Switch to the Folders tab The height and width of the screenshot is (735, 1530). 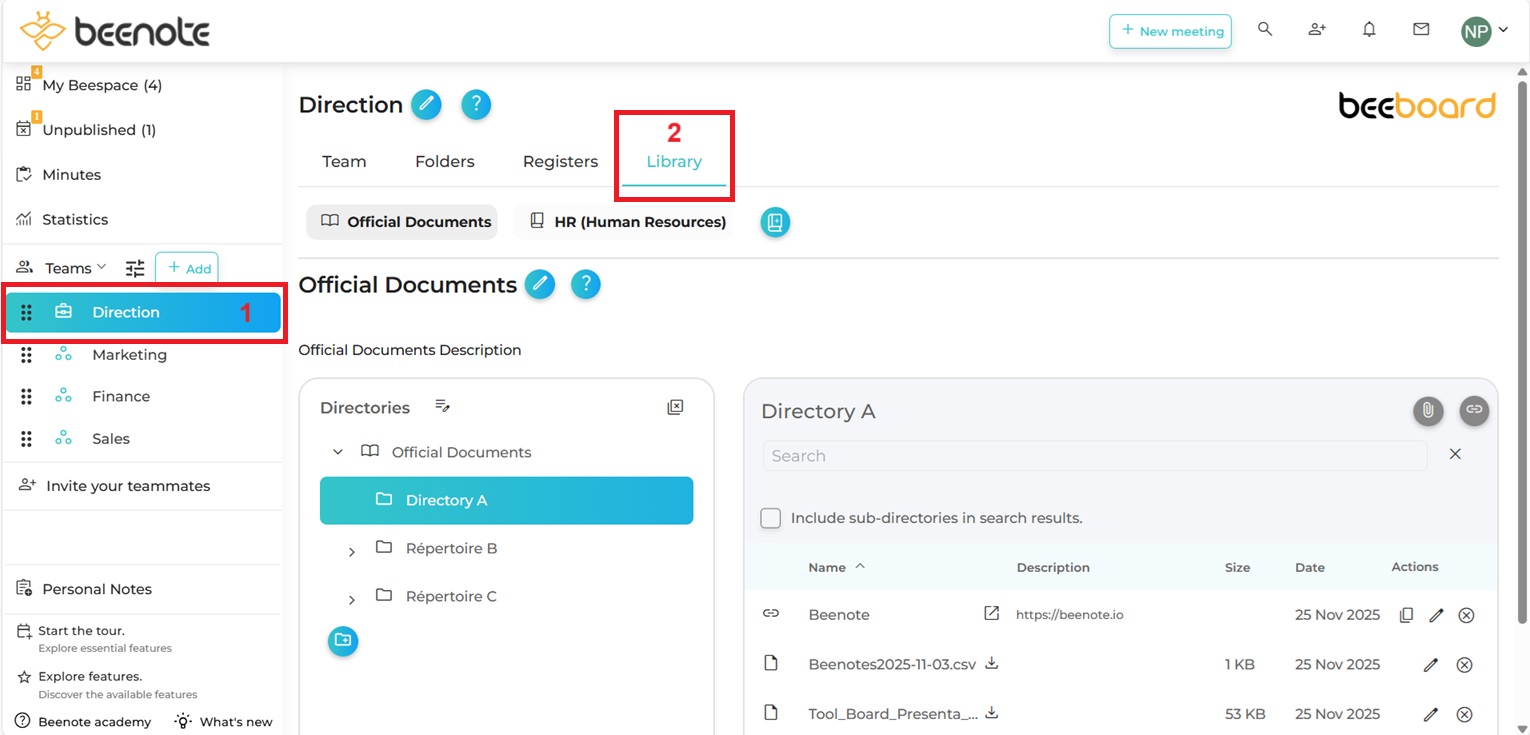click(x=444, y=162)
